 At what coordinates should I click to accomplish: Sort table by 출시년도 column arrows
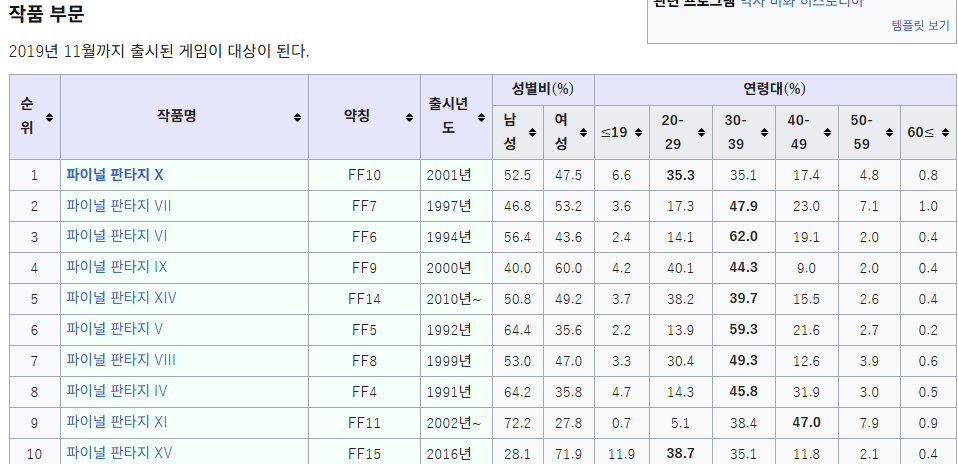481,117
